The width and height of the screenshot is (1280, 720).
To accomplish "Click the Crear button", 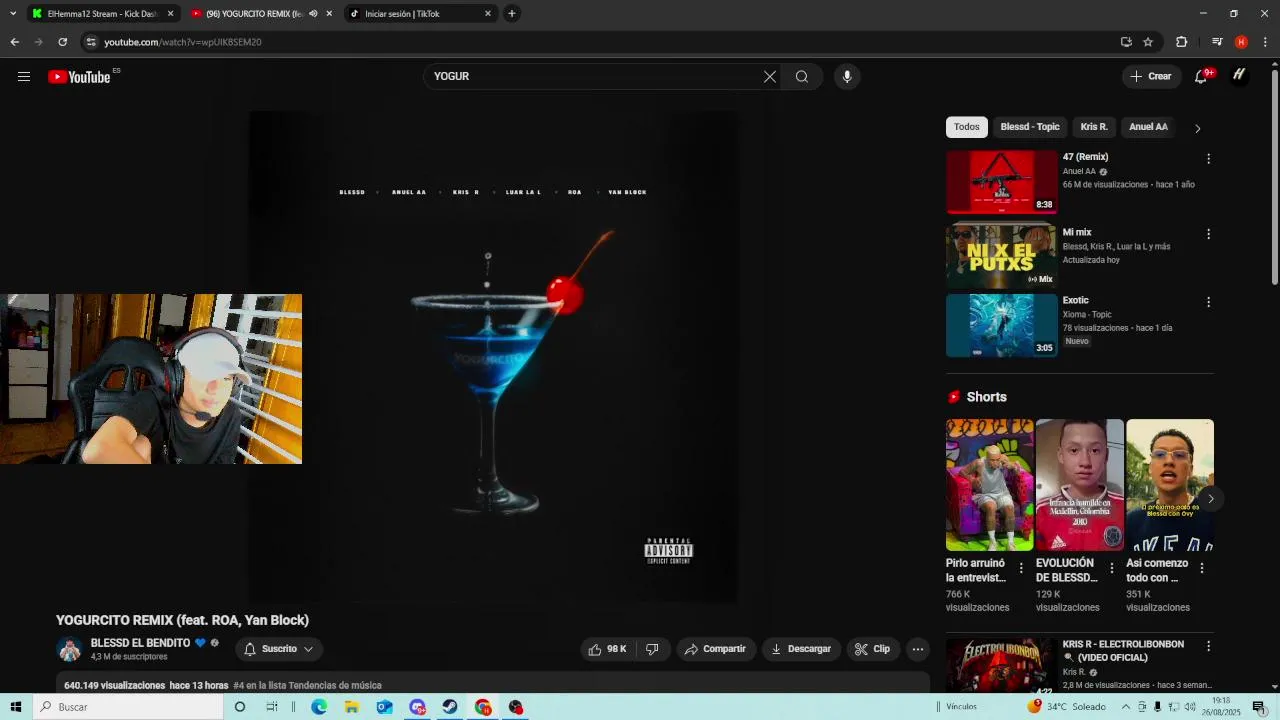I will 1150,76.
